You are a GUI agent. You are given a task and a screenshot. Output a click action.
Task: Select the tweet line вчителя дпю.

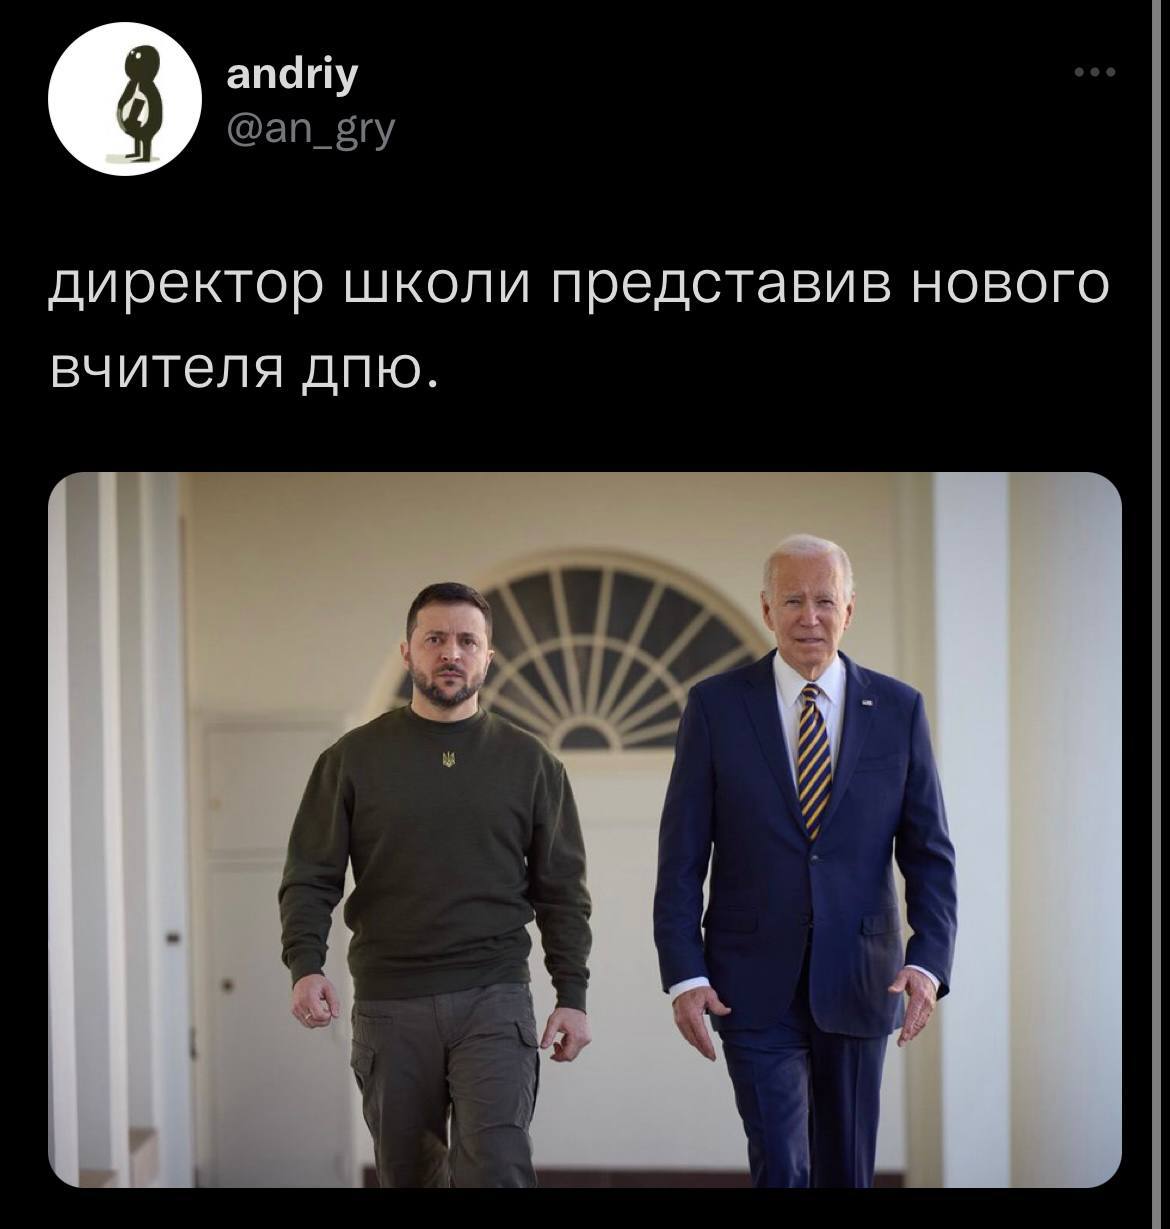(244, 368)
